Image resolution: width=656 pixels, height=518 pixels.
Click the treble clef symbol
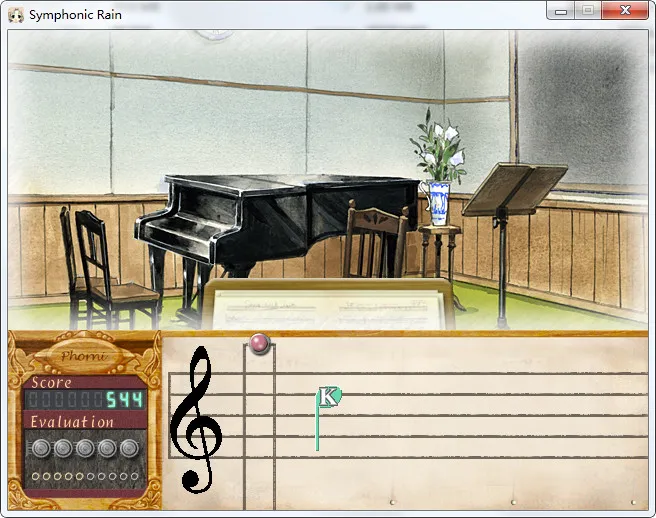tap(196, 418)
